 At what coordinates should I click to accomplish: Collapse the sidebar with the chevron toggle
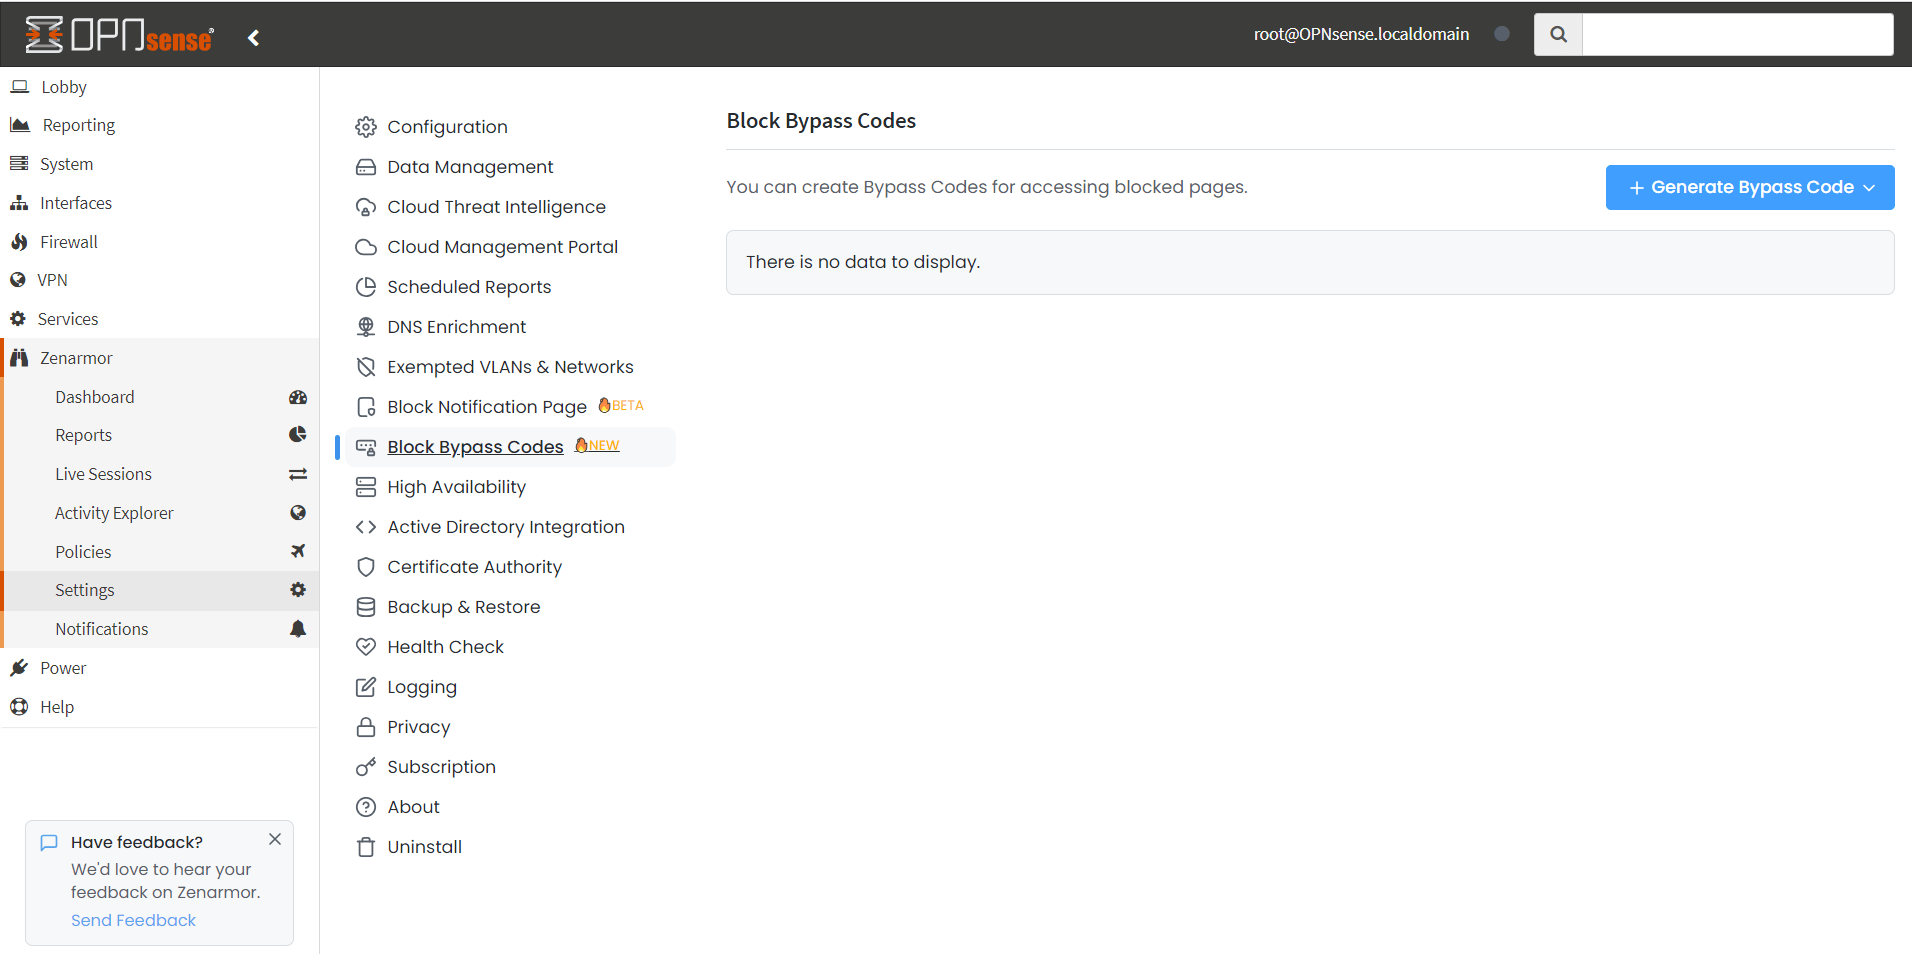click(x=254, y=37)
